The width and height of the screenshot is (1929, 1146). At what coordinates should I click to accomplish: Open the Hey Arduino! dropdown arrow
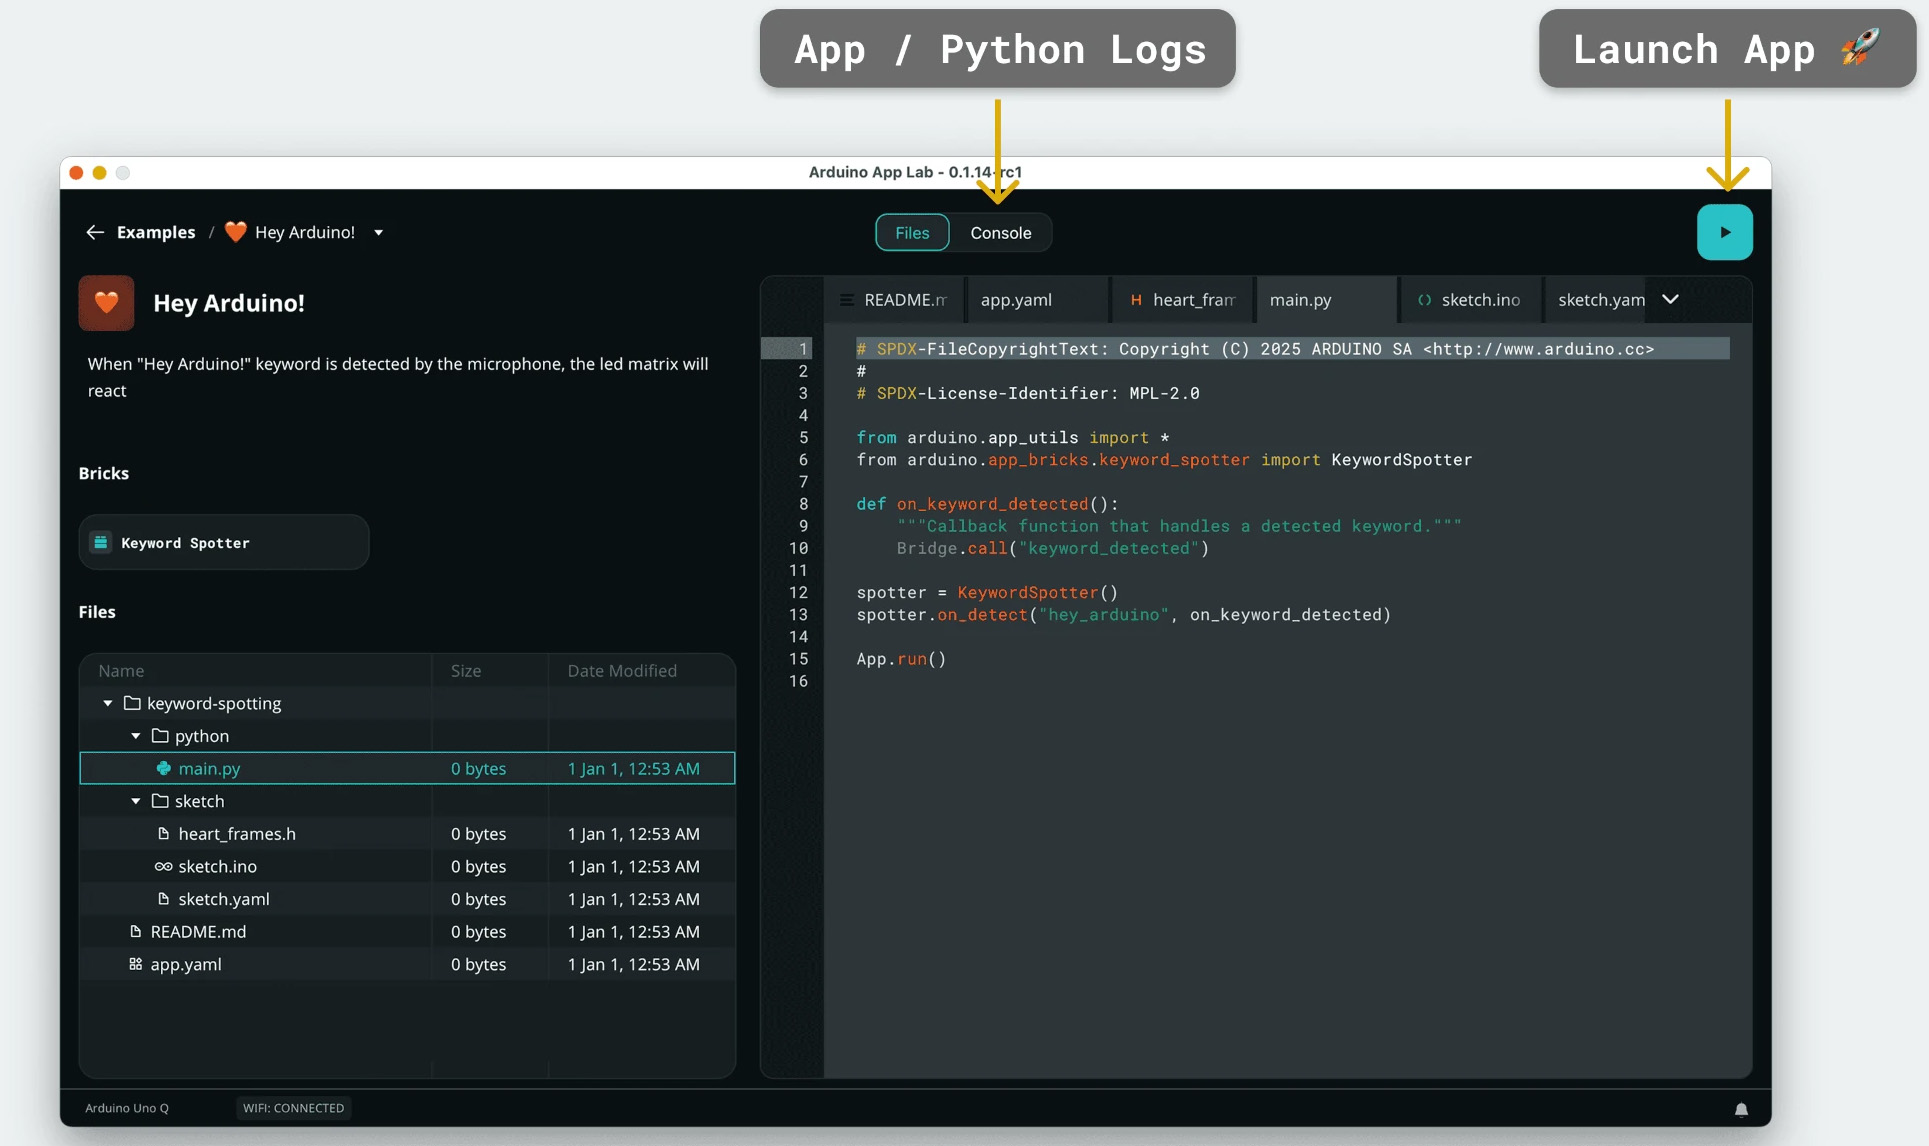coord(378,233)
